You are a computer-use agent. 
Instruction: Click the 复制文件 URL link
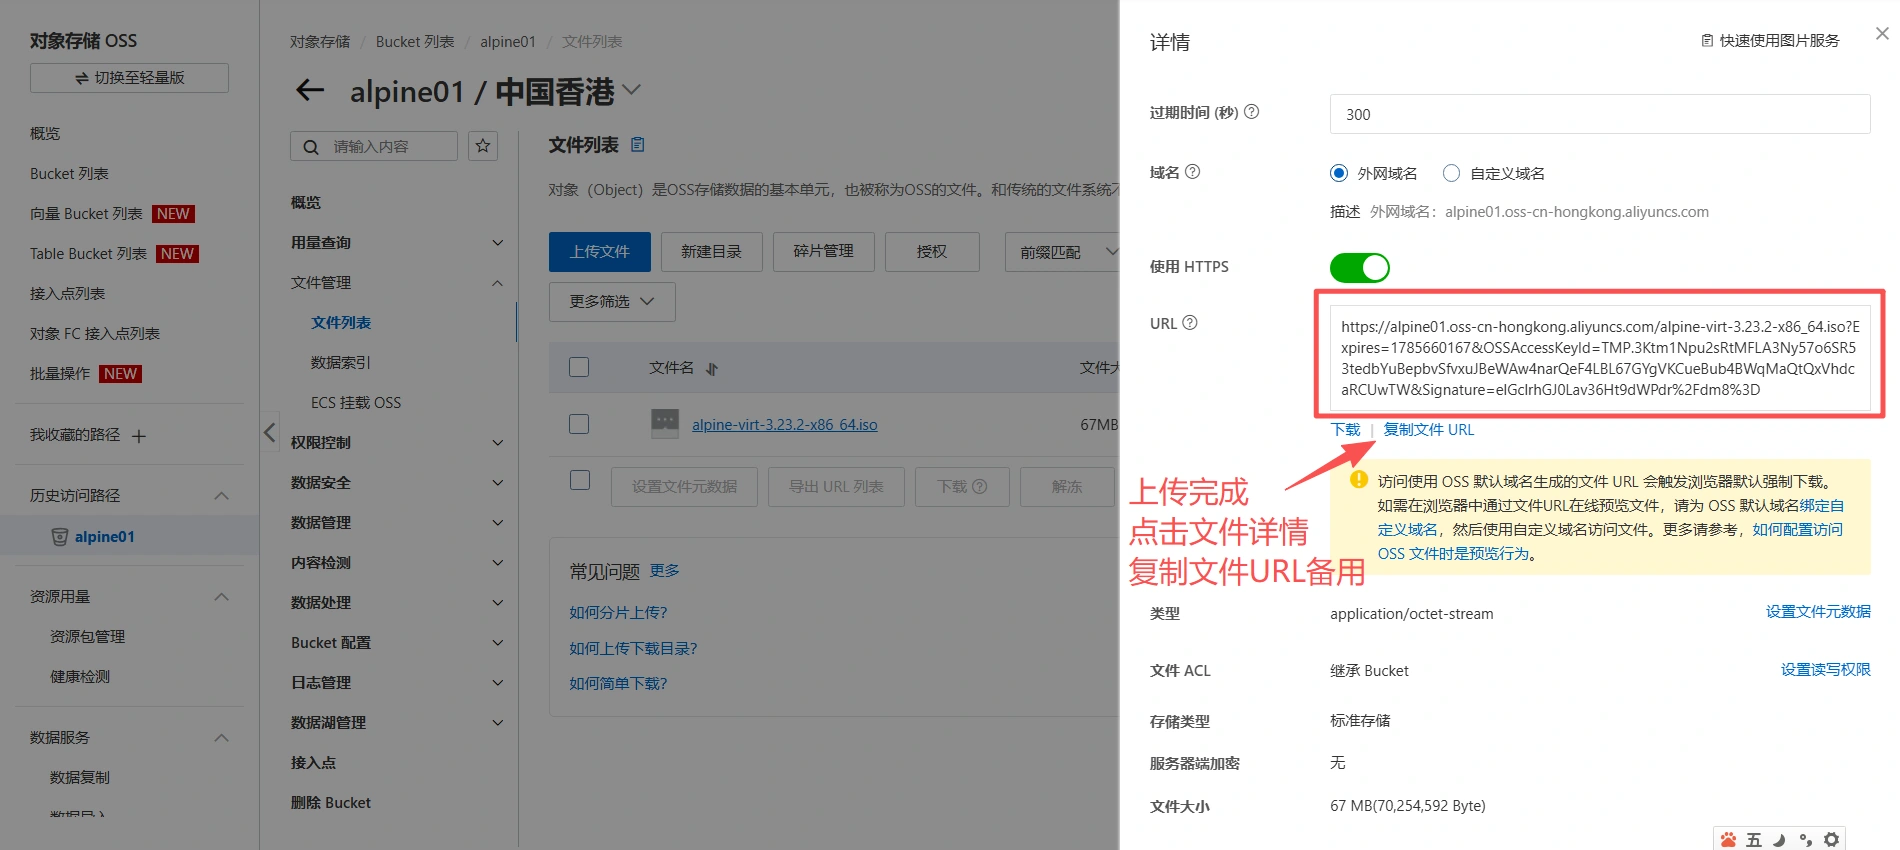point(1428,430)
